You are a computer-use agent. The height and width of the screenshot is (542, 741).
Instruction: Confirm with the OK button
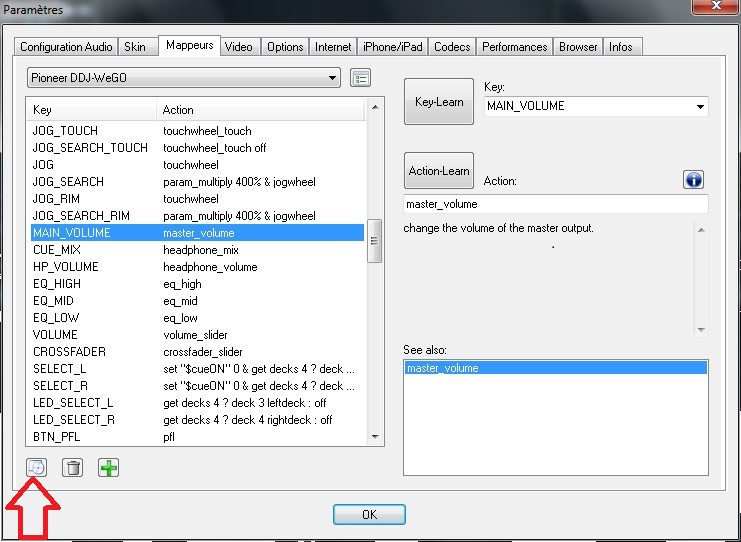click(x=369, y=515)
